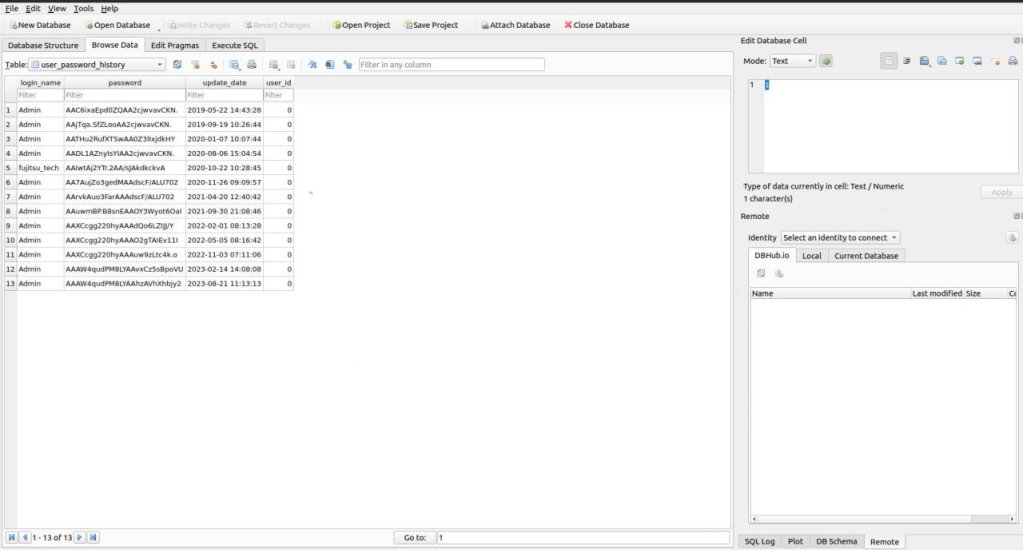Screen dimensions: 1023x550
Task: Select the Current Database tab in Remote panel
Action: [866, 256]
